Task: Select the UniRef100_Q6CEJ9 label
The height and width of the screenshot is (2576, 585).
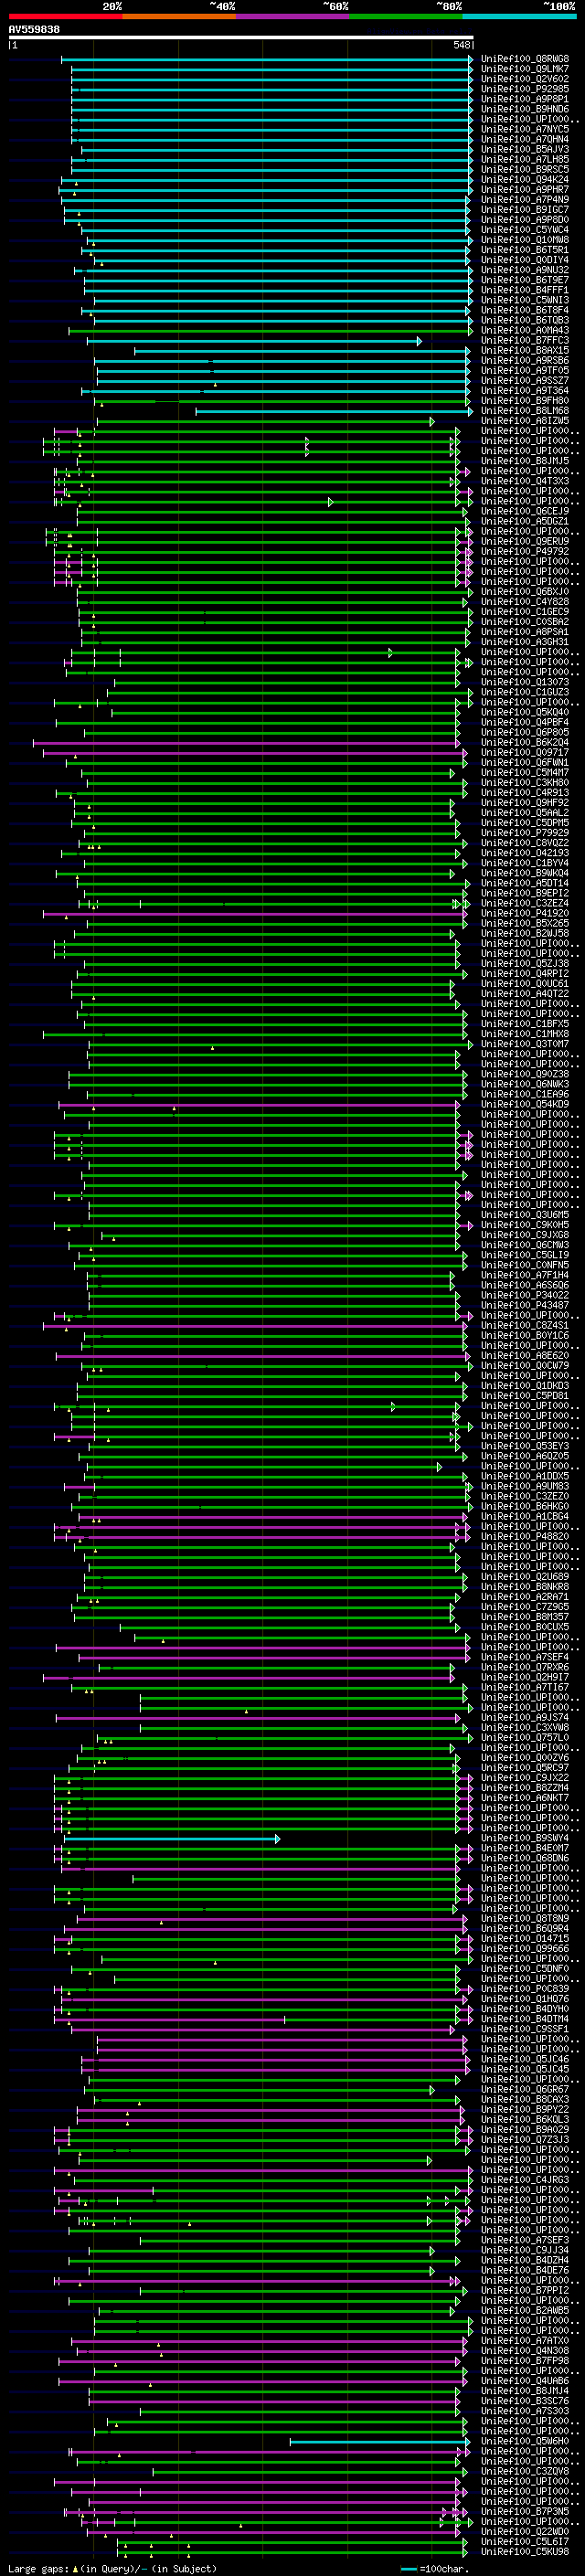Action: 525,512
